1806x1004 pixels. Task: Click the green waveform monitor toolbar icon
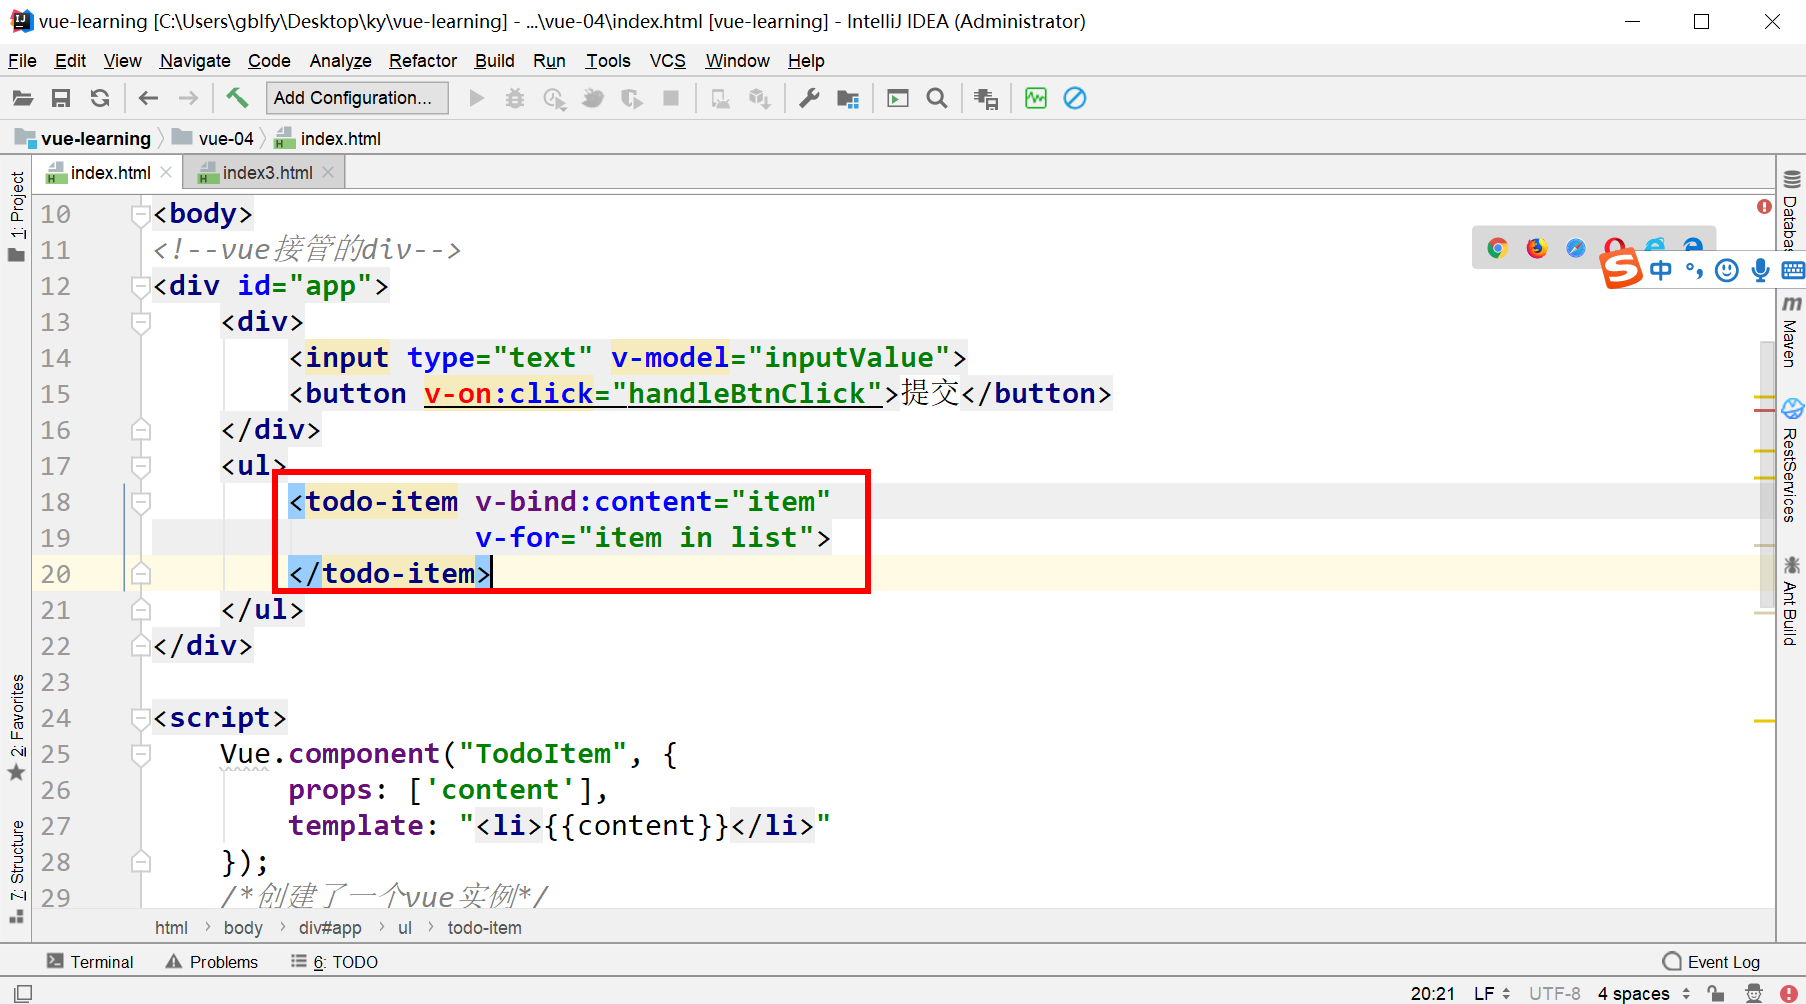tap(1036, 98)
